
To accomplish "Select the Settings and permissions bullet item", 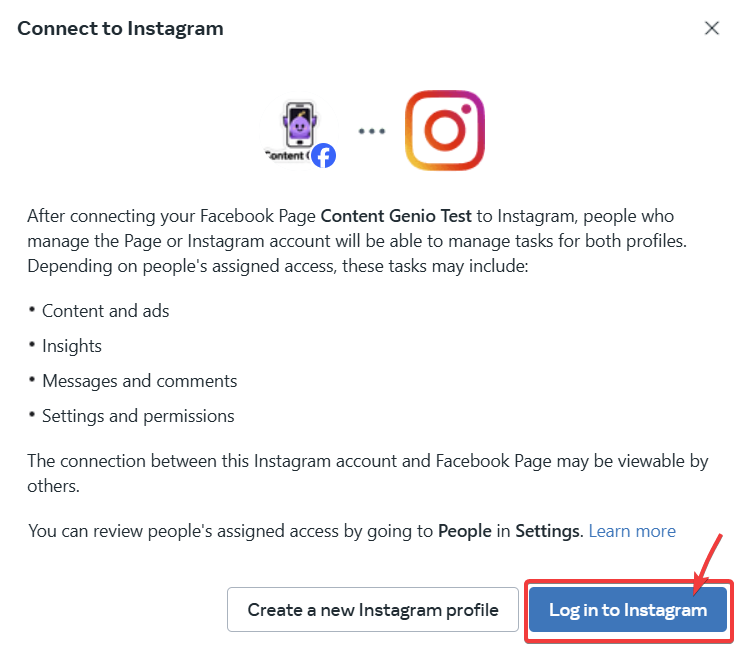I will pos(138,416).
